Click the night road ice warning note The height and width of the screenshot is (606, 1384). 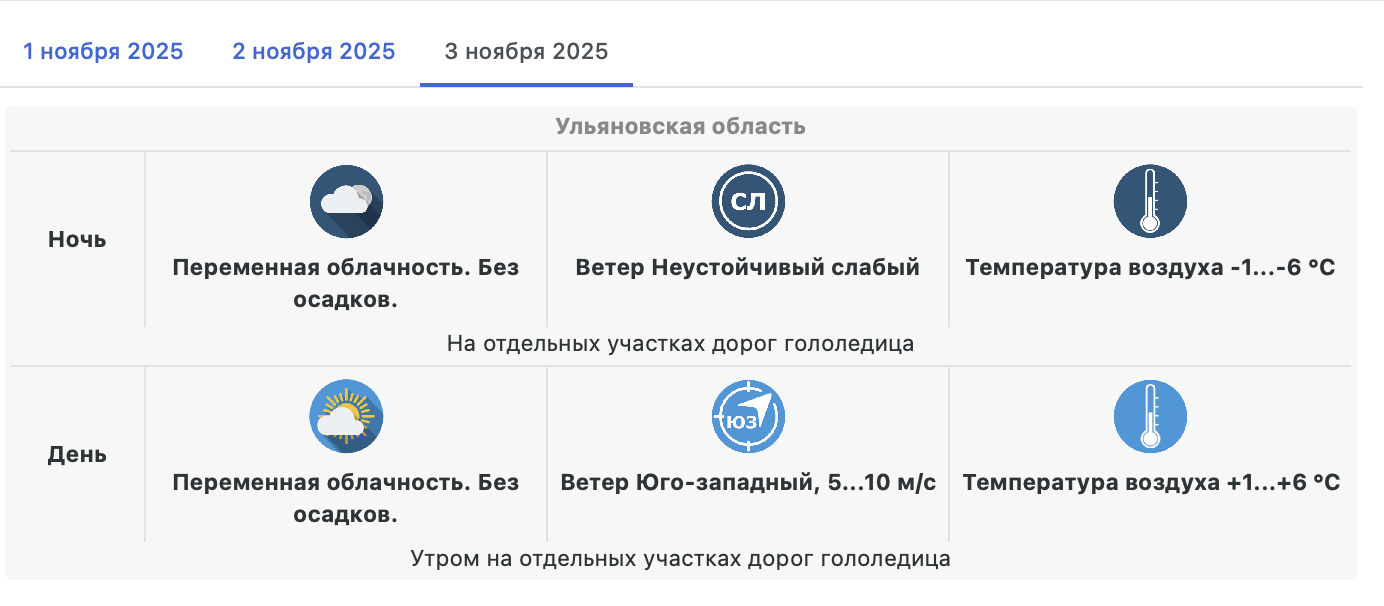click(680, 344)
